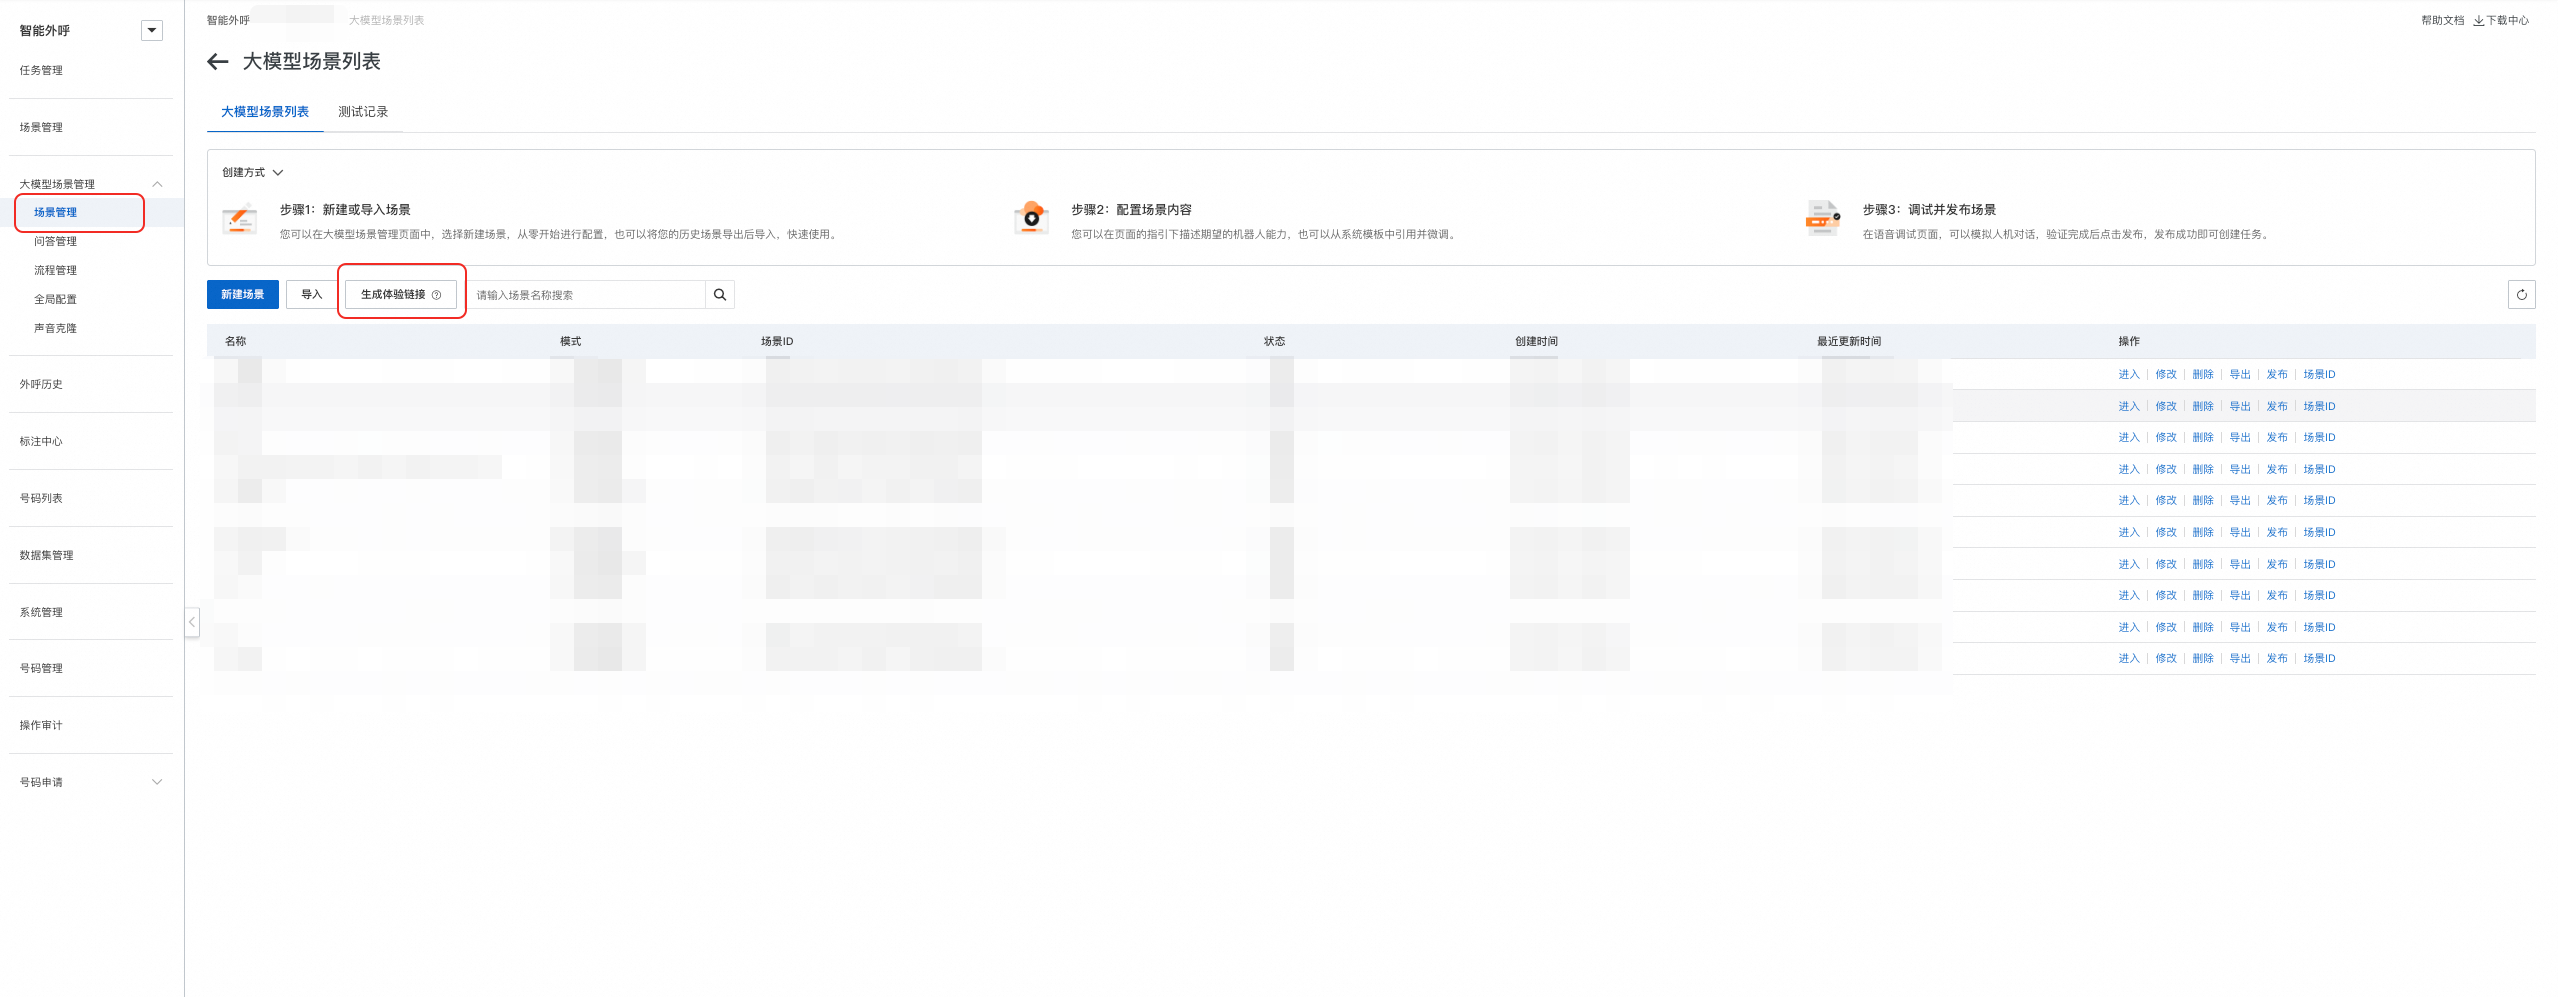Click the 最近更新时间 column header
The width and height of the screenshot is (2558, 997).
(1849, 342)
